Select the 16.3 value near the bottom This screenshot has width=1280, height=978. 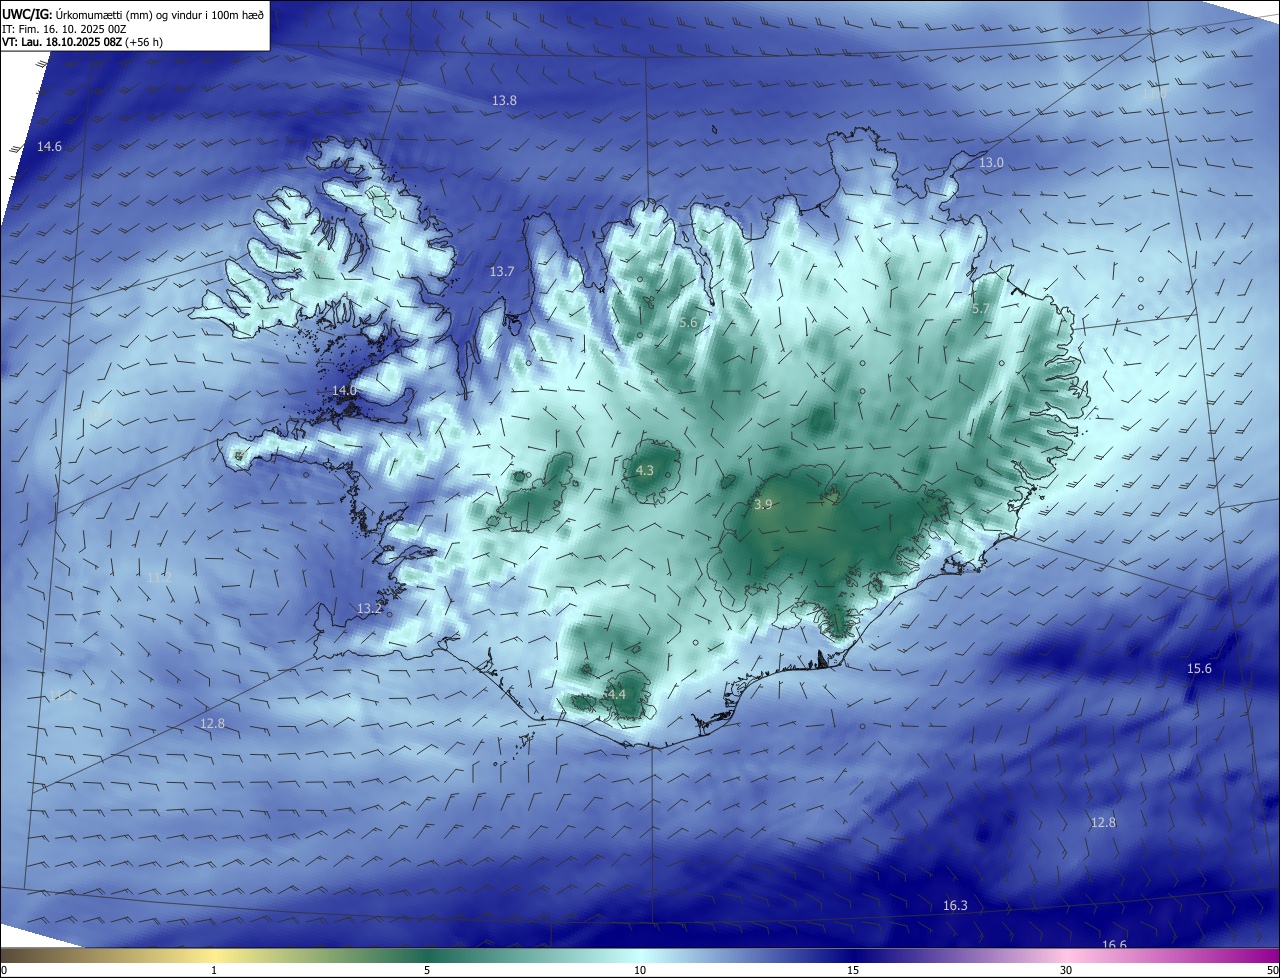point(955,905)
